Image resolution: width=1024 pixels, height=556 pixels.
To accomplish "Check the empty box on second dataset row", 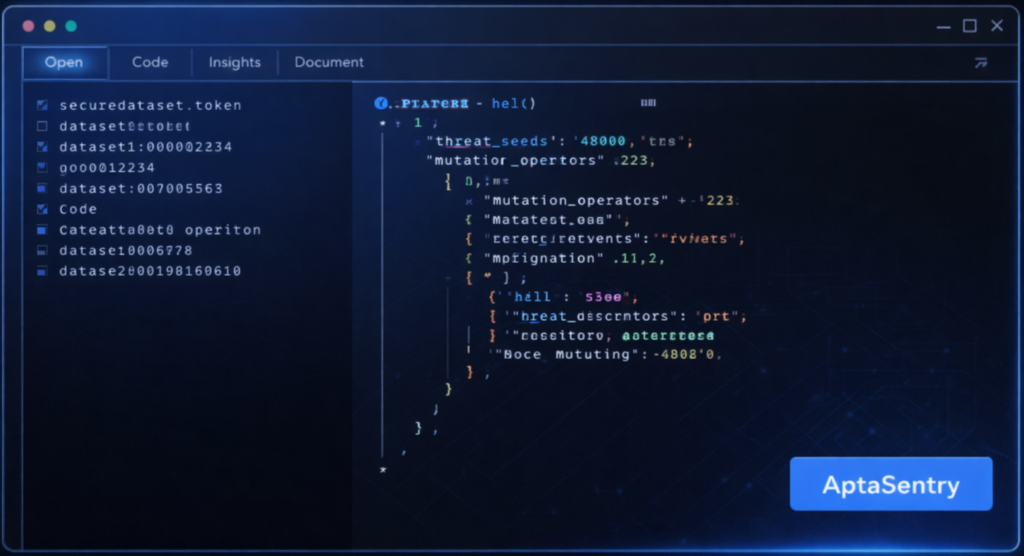I will (42, 126).
